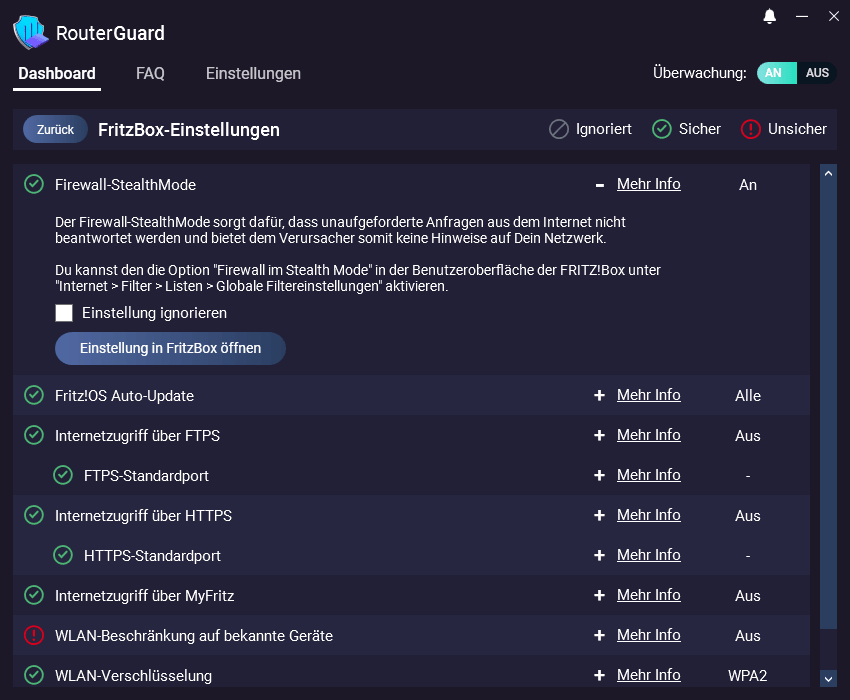Set Überwachung toggle to AN

click(x=774, y=73)
